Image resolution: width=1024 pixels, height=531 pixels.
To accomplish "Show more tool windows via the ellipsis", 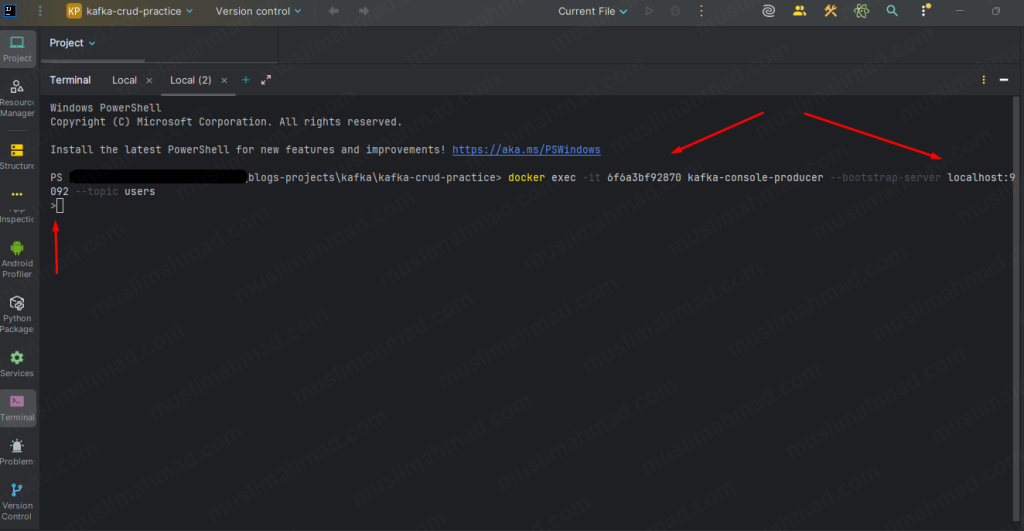I will point(17,195).
